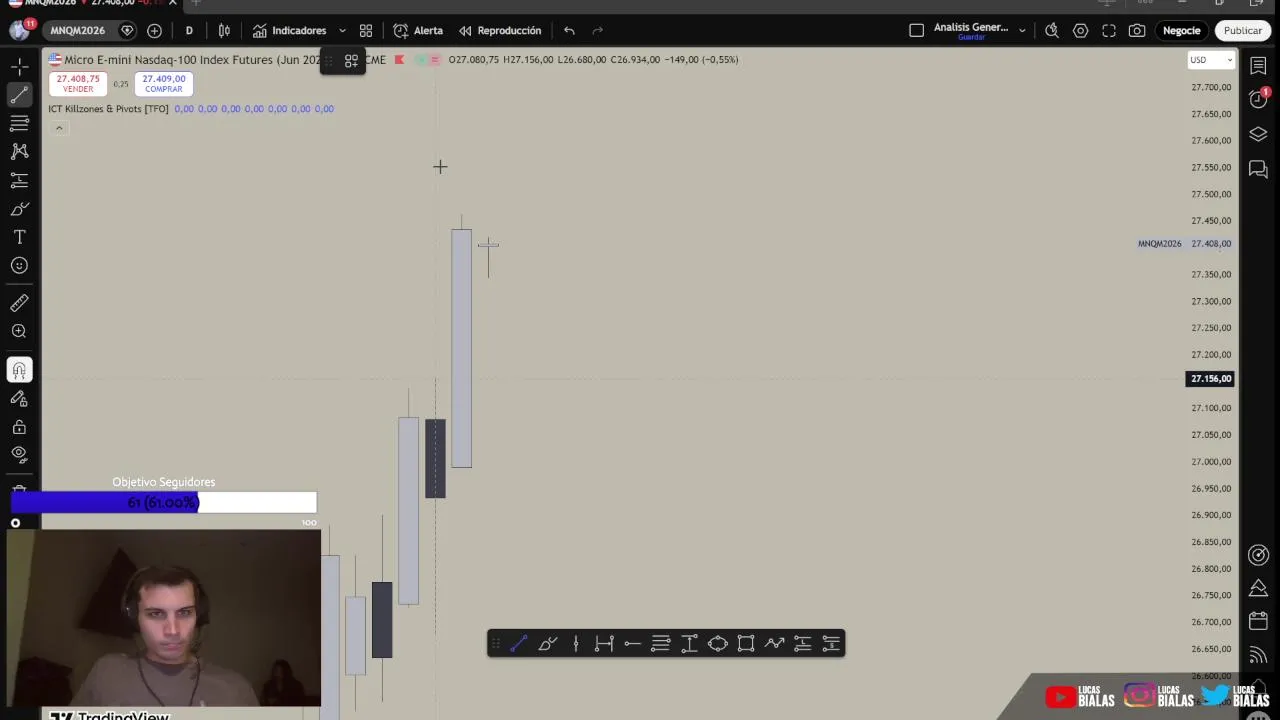
Task: Open the layout setup square icon
Action: tap(916, 31)
